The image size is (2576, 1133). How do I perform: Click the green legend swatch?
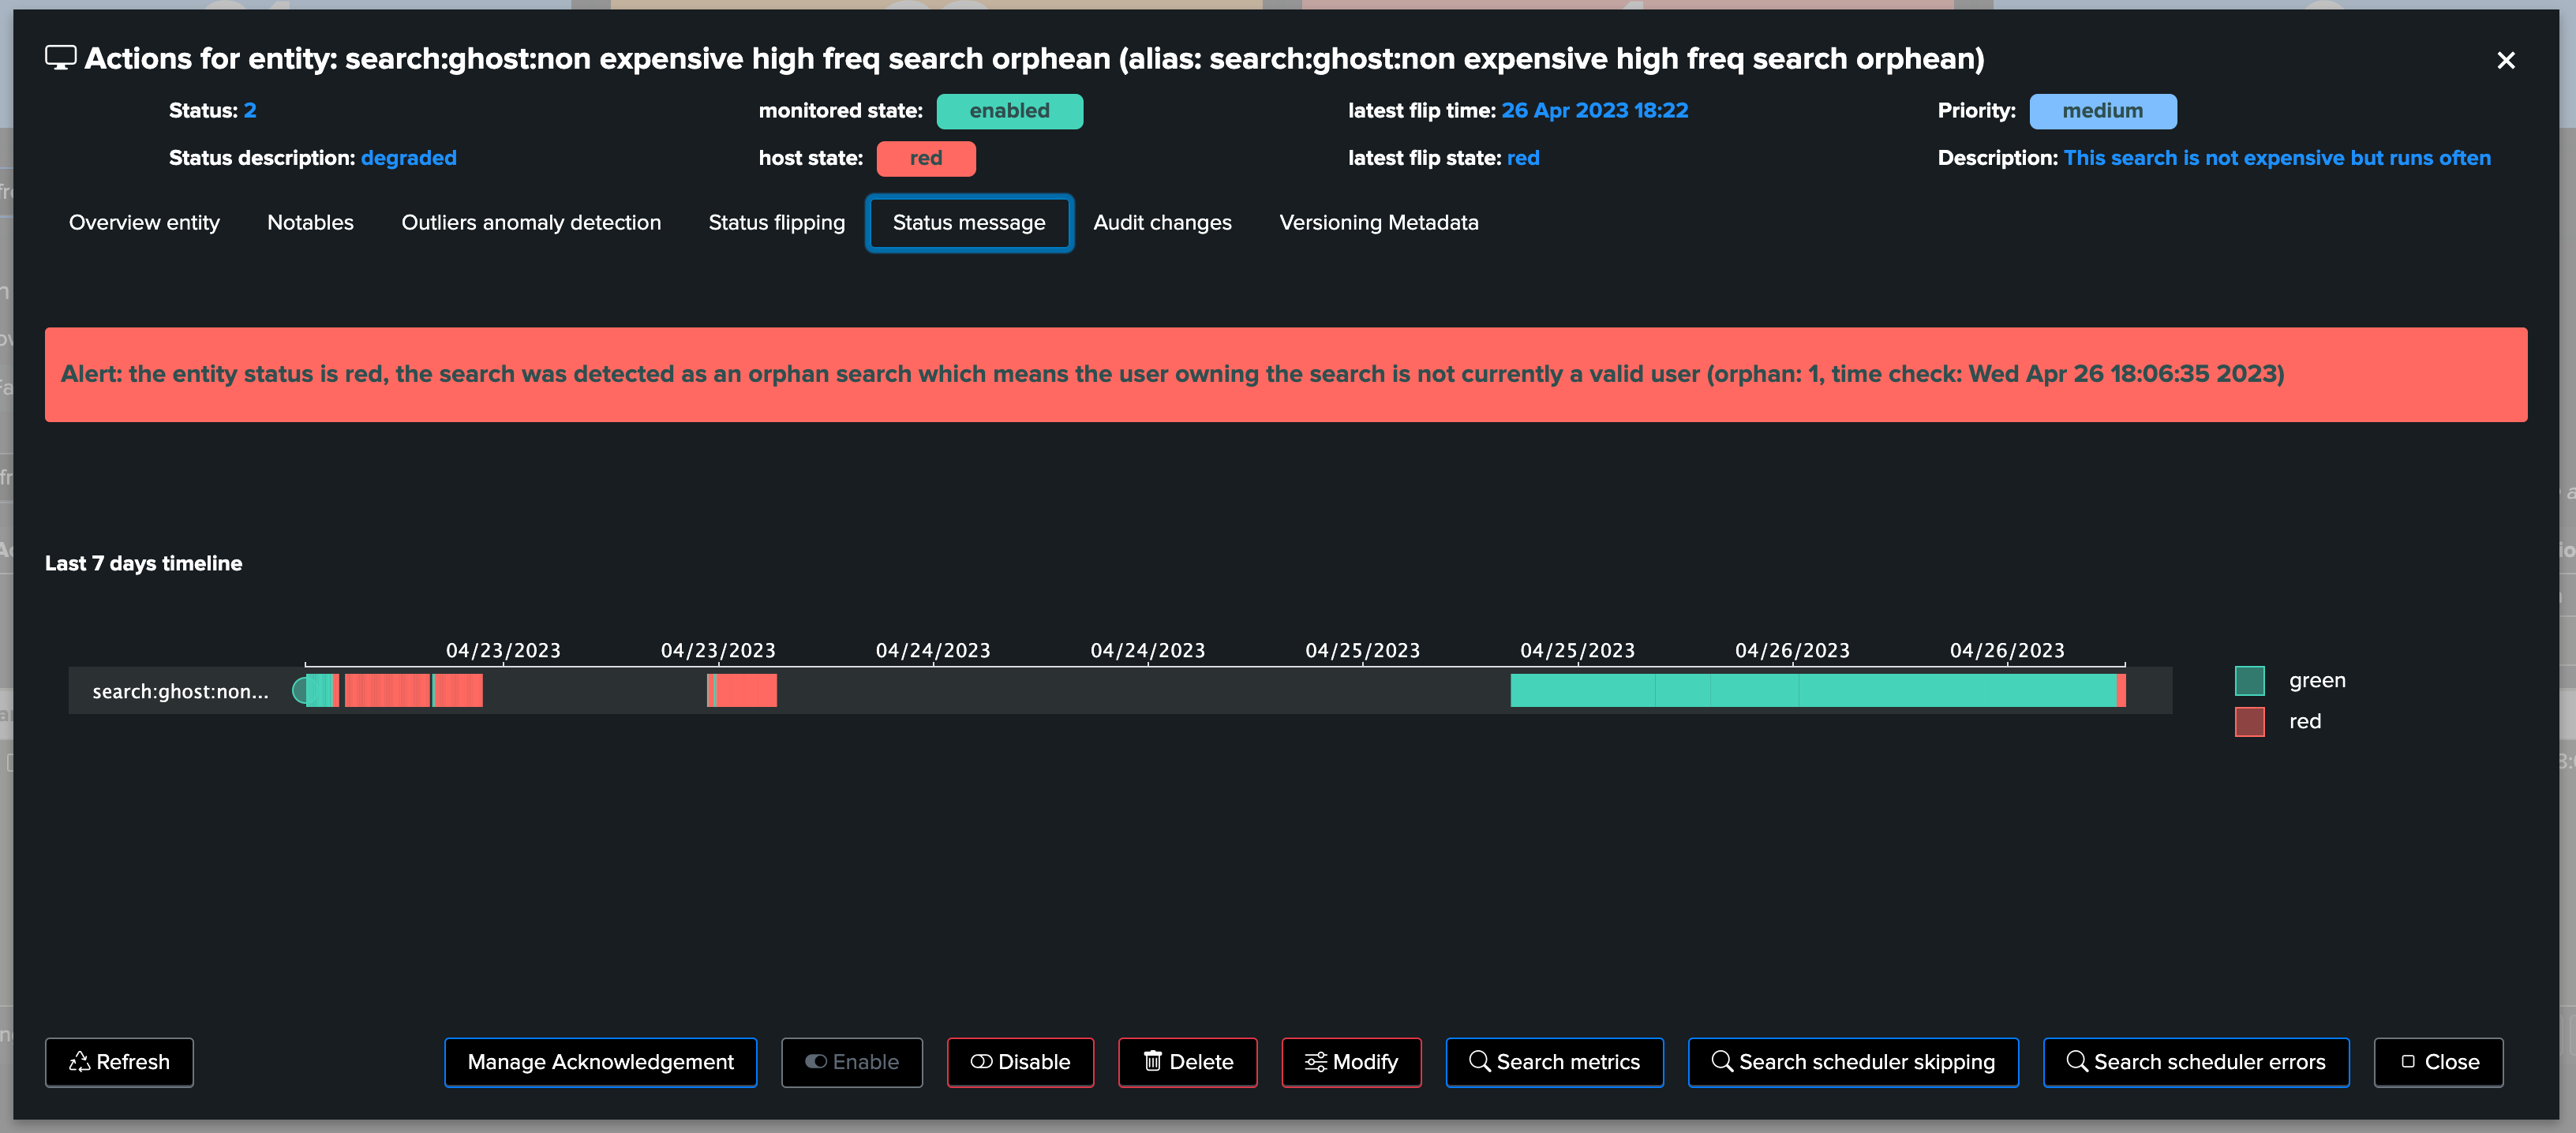tap(2249, 681)
